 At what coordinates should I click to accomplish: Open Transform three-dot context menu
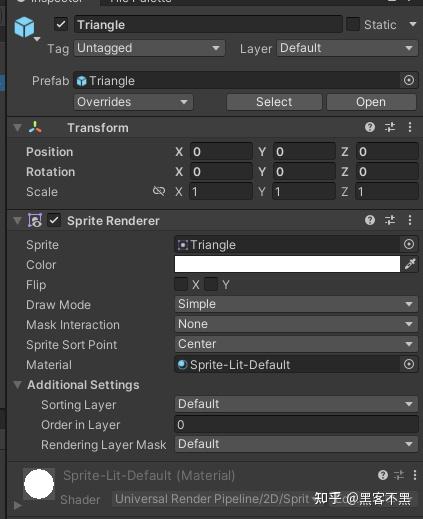[x=410, y=127]
